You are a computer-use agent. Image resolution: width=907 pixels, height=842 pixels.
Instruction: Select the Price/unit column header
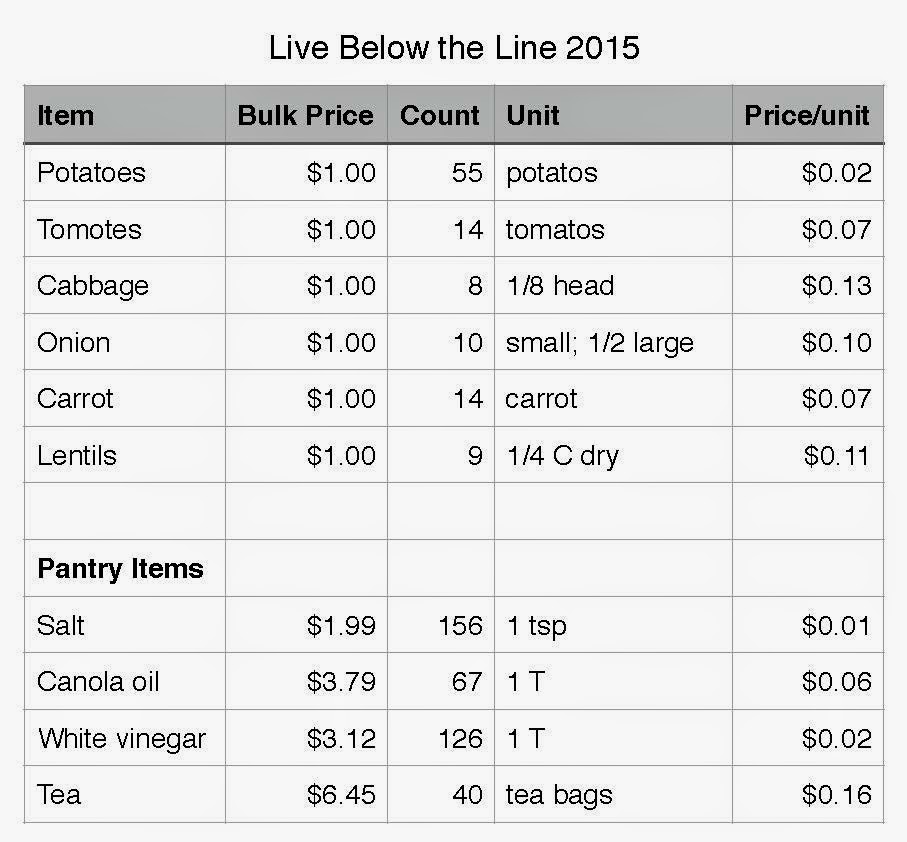coord(808,115)
